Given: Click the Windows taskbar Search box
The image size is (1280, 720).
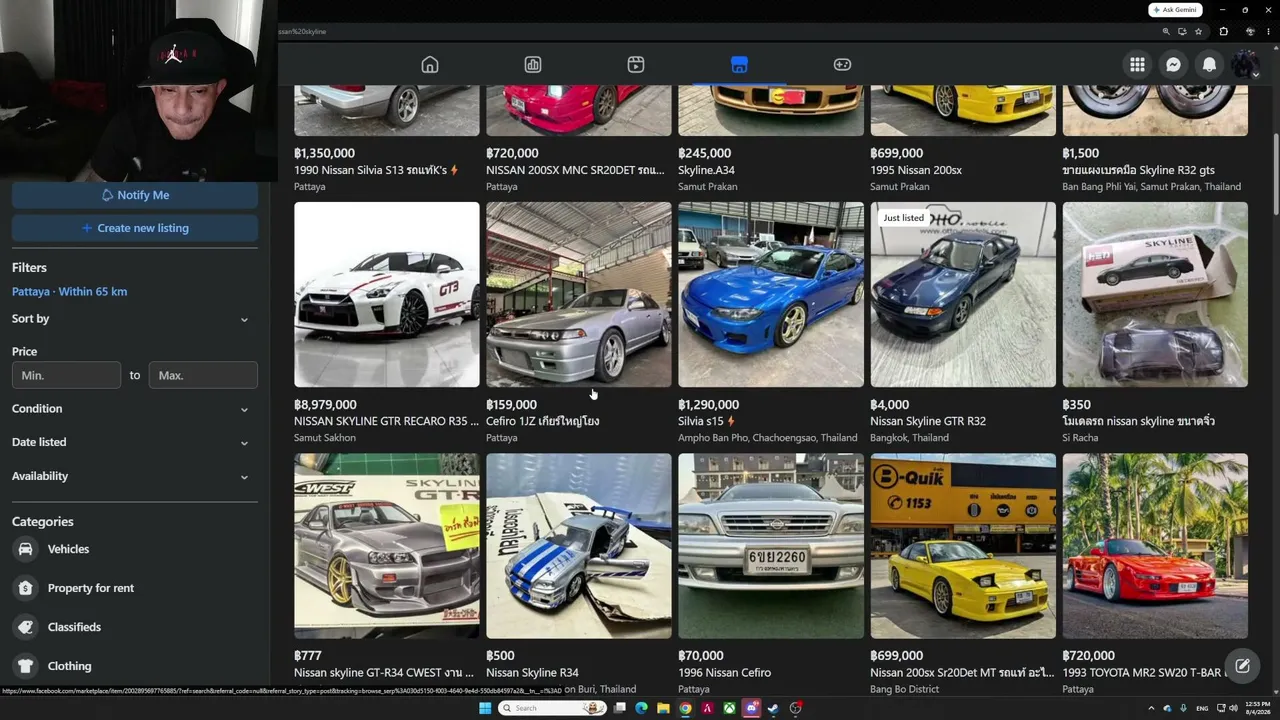Looking at the screenshot, I should pos(552,708).
